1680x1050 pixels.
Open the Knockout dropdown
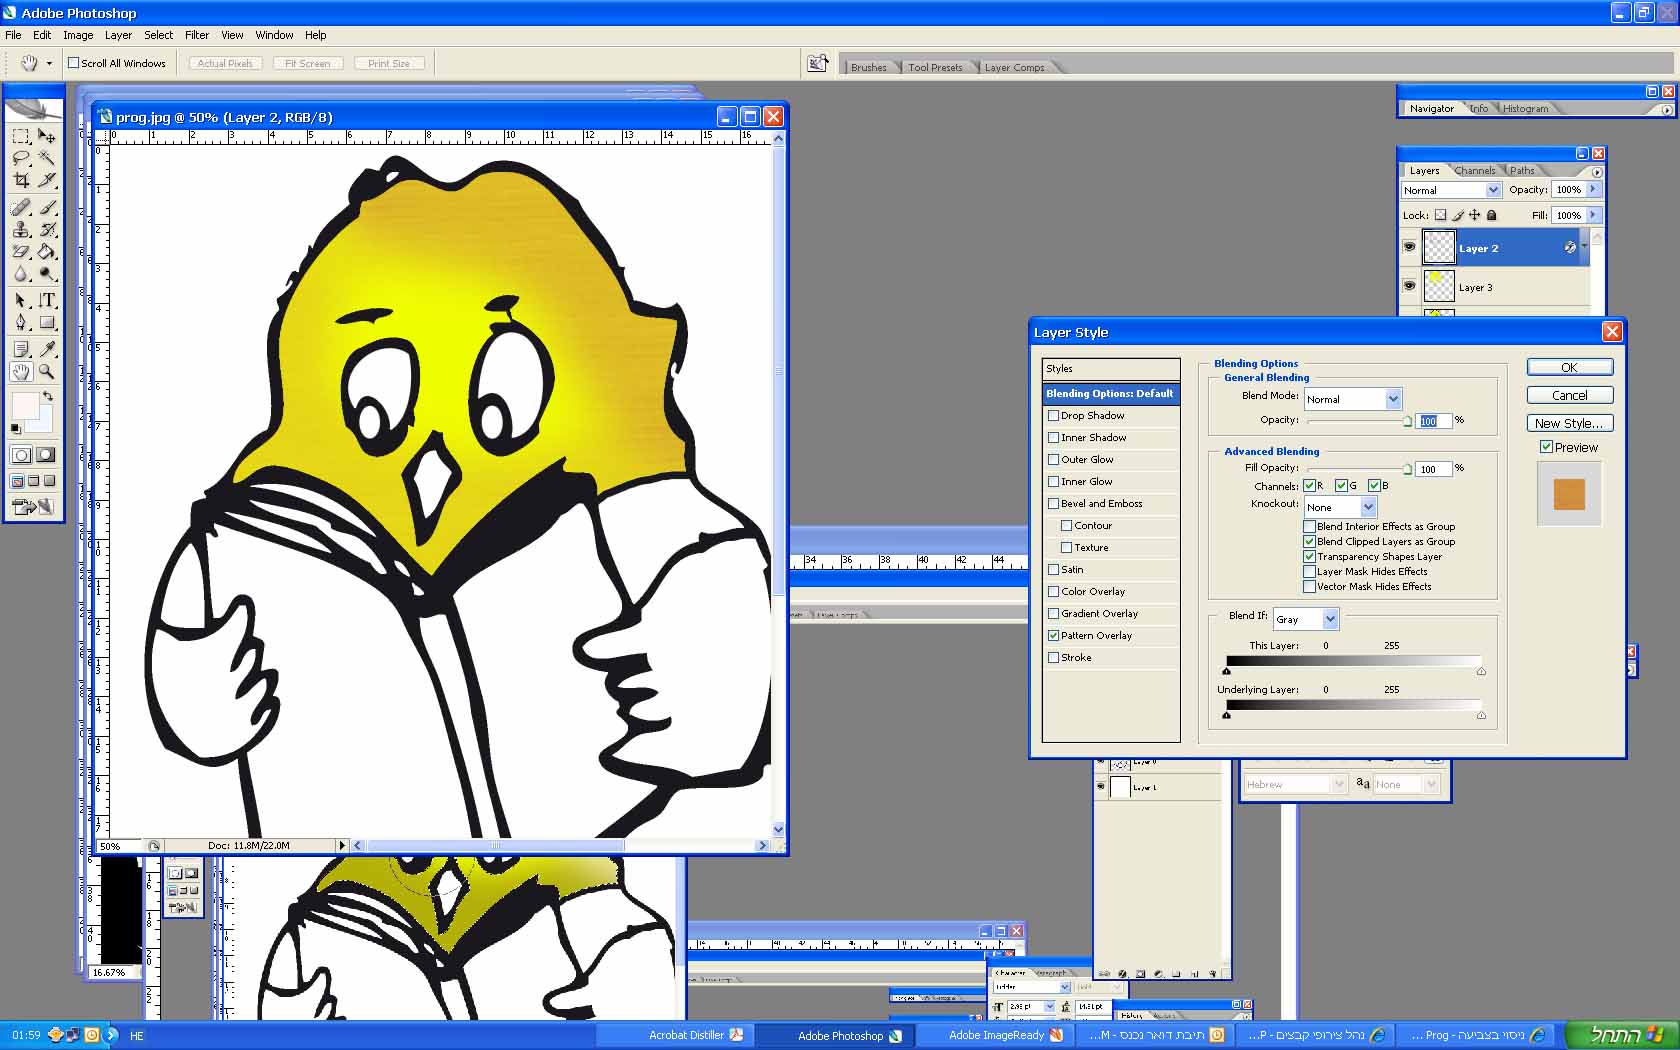tap(1341, 507)
